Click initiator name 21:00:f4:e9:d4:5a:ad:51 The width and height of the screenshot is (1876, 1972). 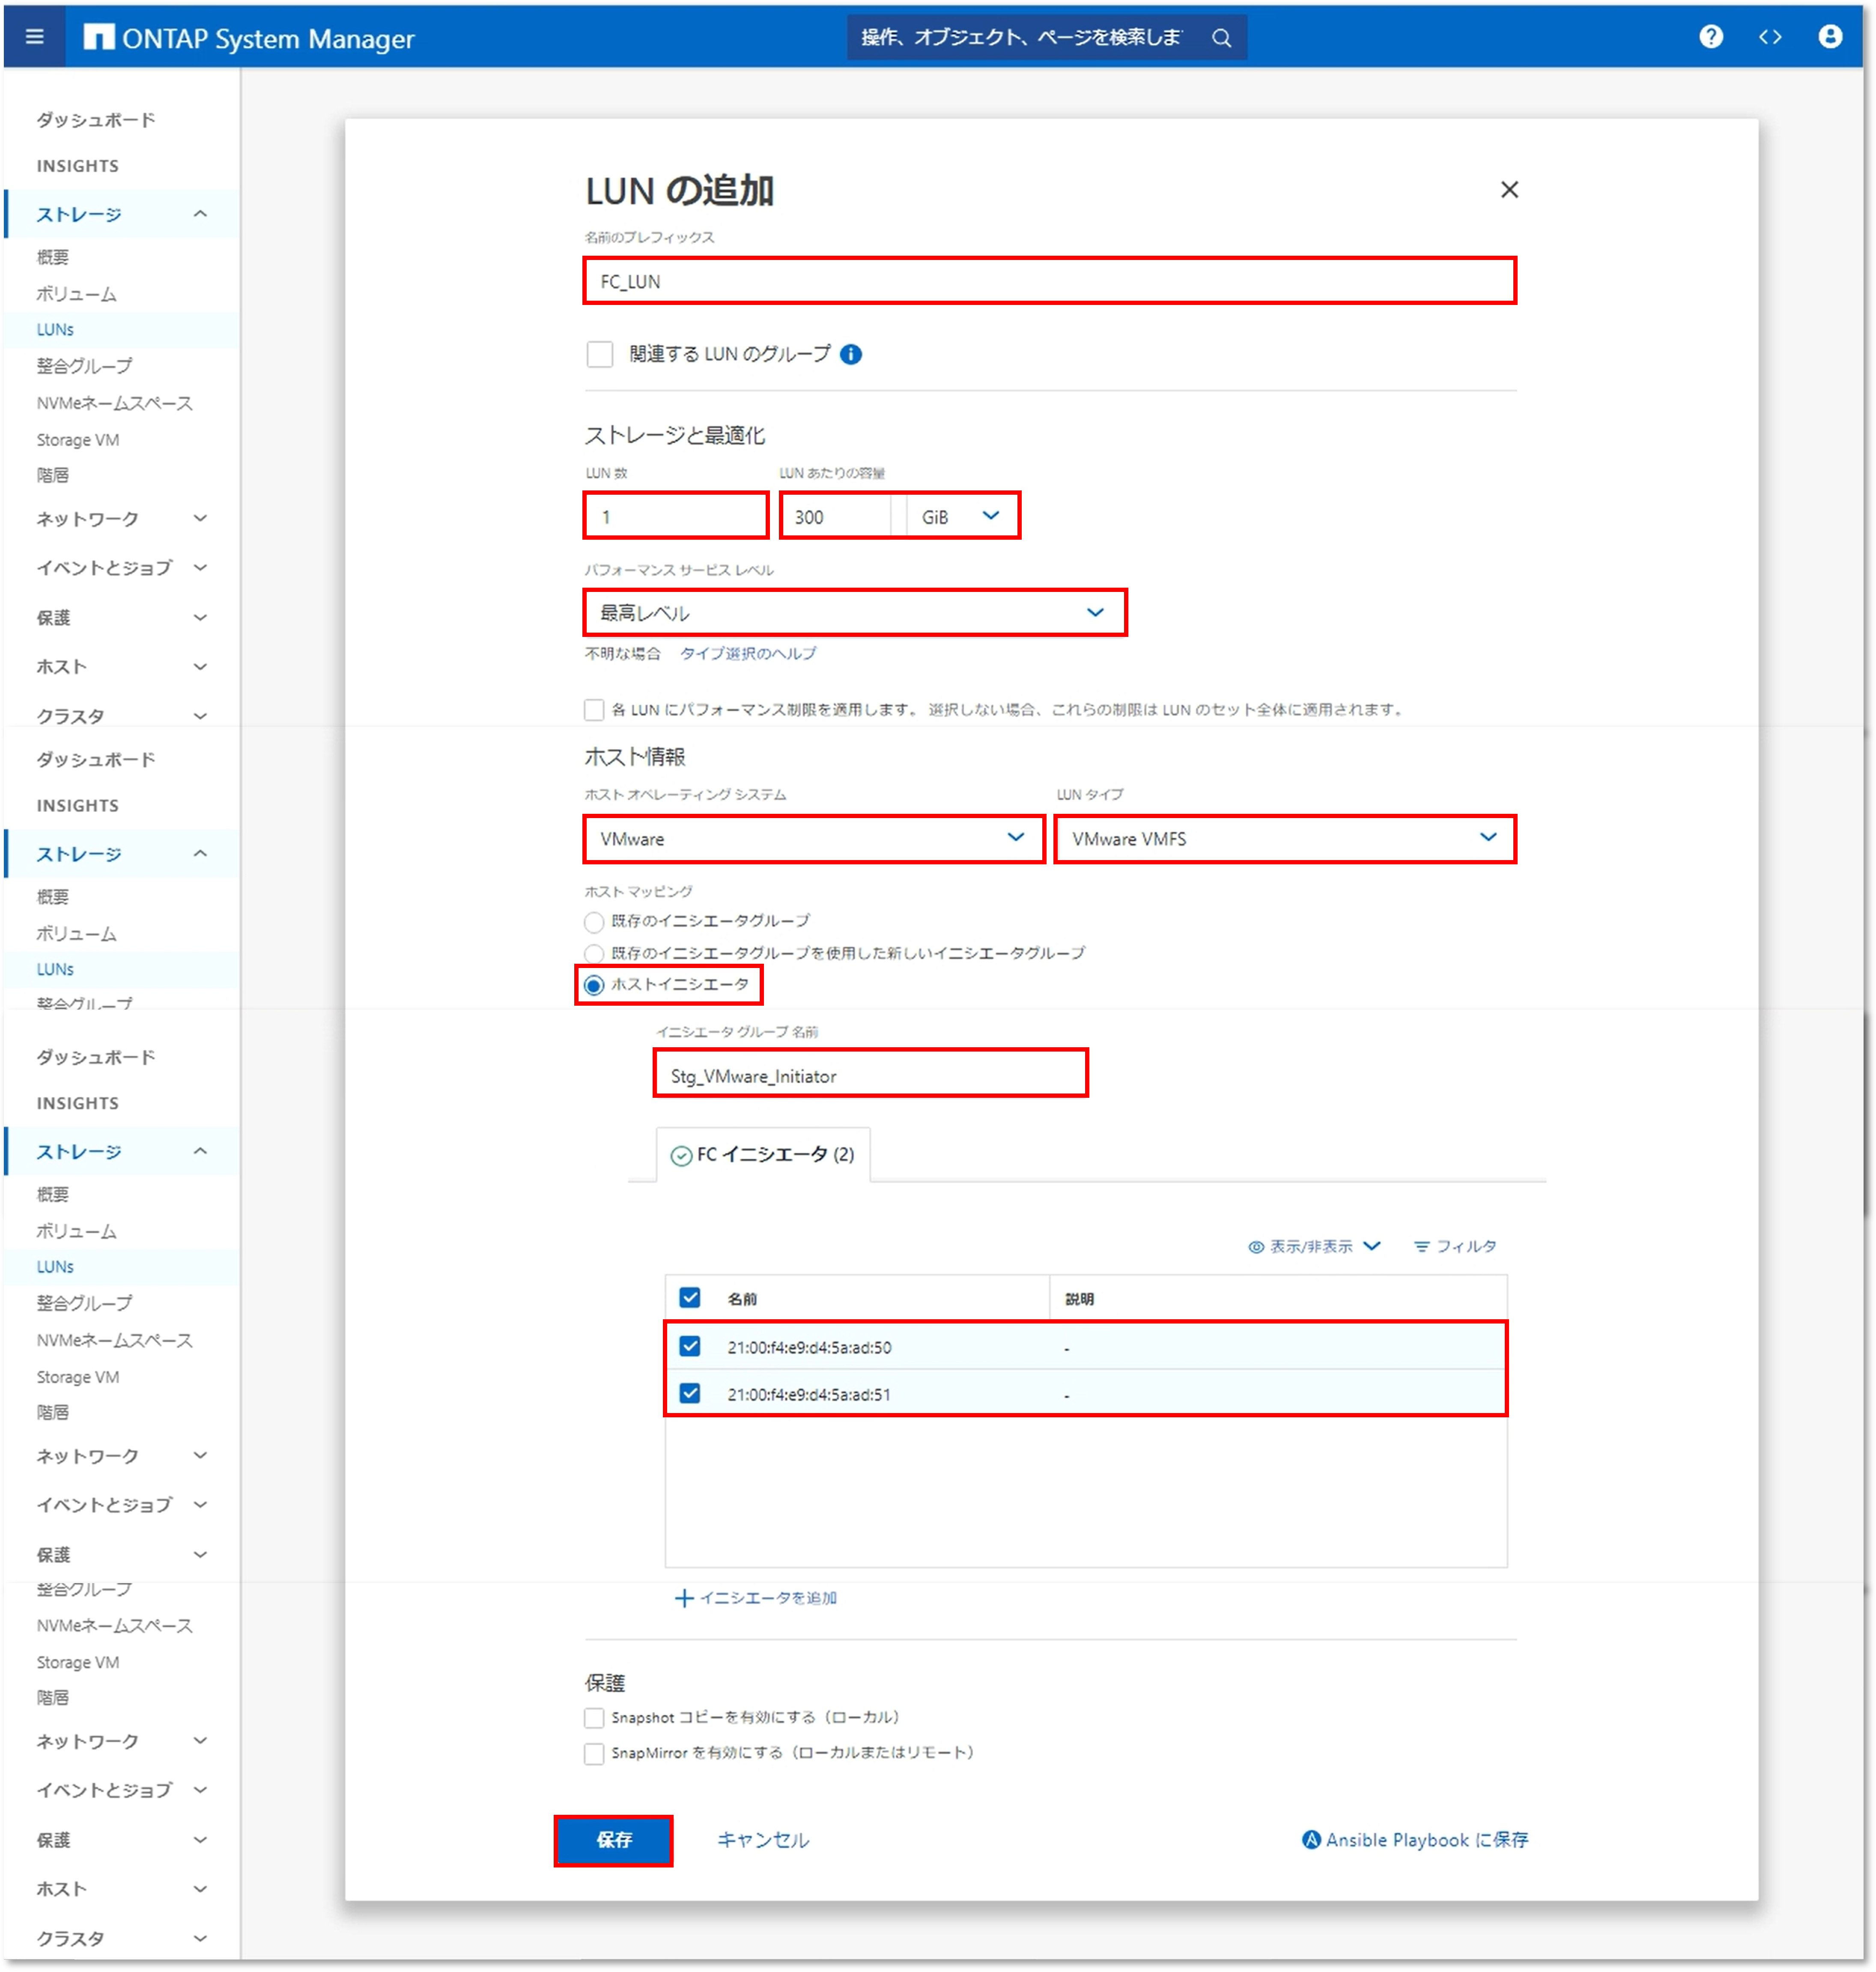pos(809,1394)
